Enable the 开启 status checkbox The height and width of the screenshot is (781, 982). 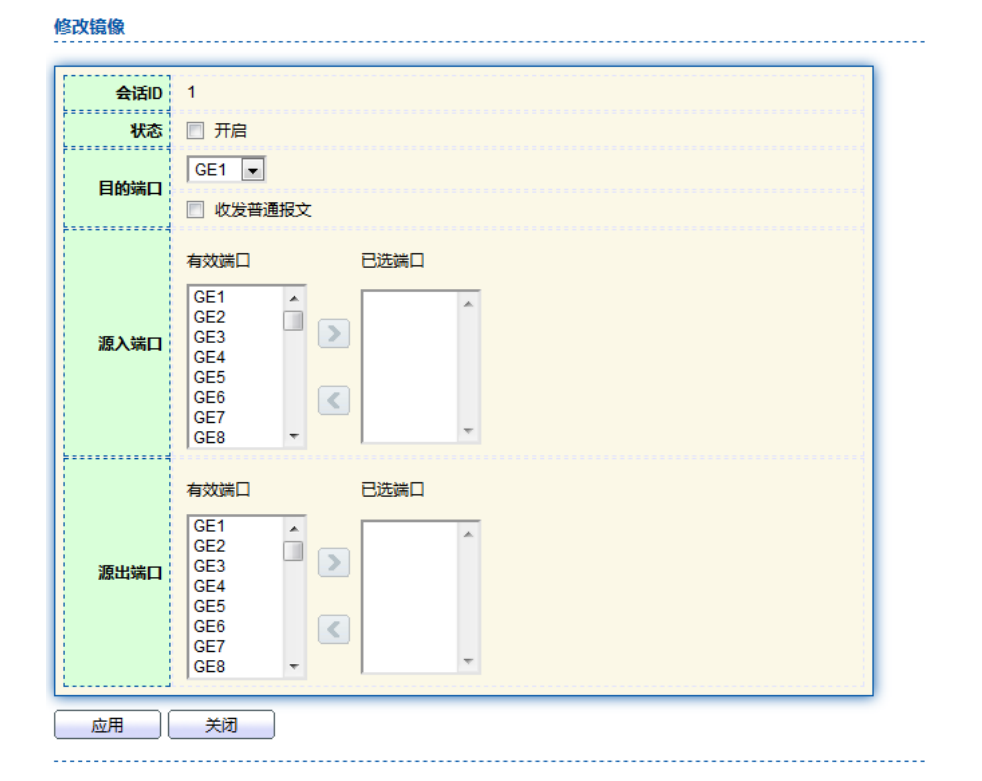point(196,130)
